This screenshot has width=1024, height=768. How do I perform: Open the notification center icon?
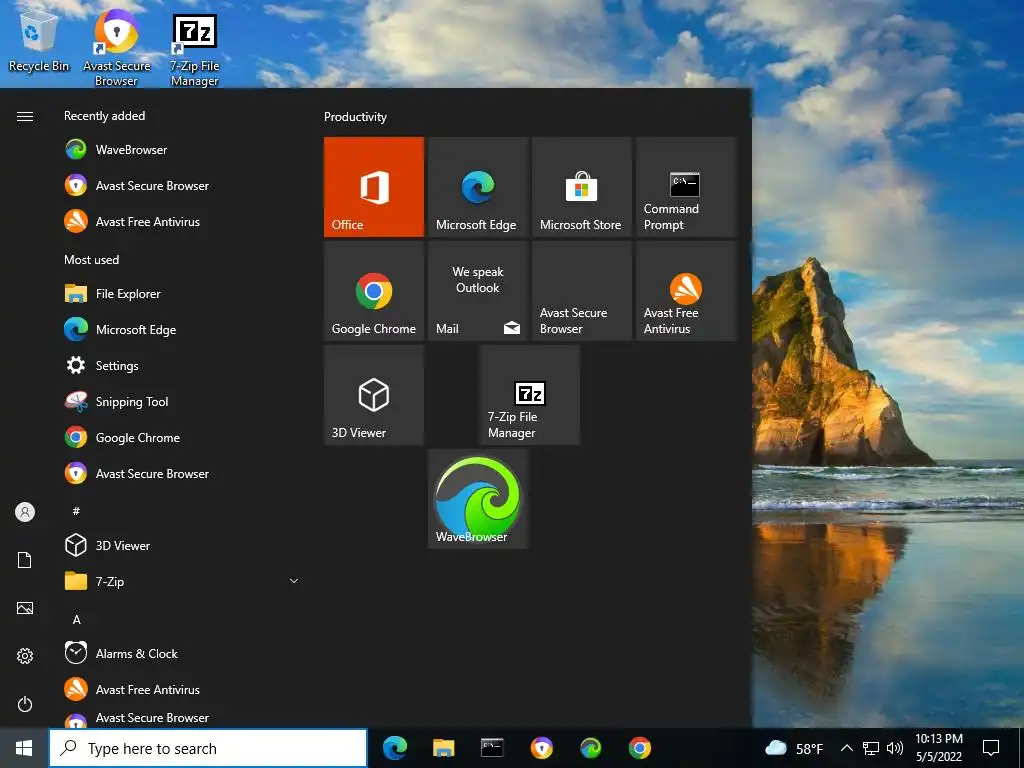point(991,748)
